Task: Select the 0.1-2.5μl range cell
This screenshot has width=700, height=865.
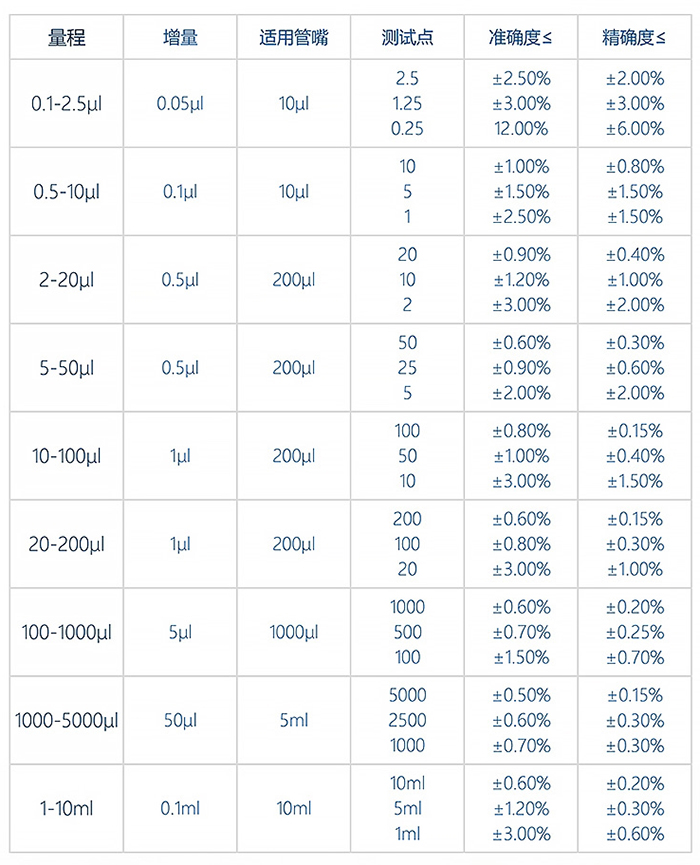Action: coord(66,103)
